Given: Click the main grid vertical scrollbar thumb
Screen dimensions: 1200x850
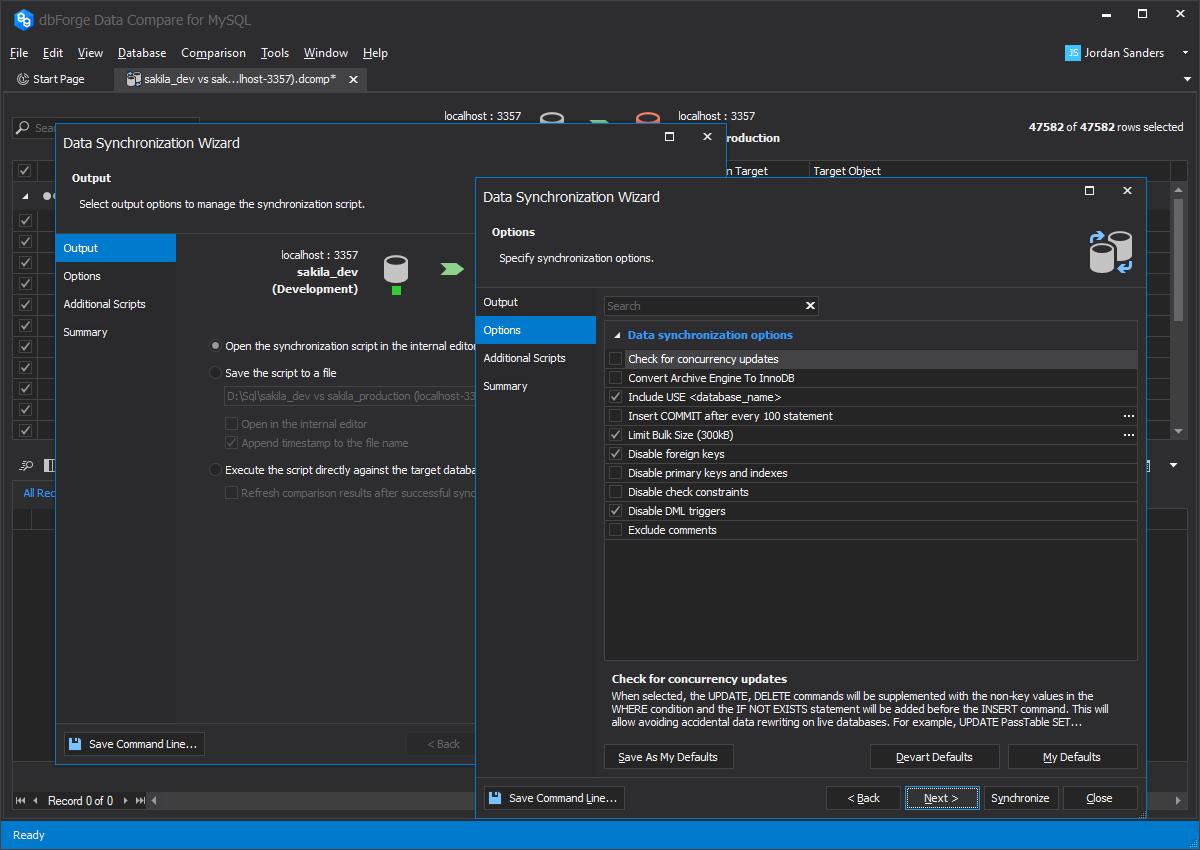Looking at the screenshot, I should (x=1178, y=260).
